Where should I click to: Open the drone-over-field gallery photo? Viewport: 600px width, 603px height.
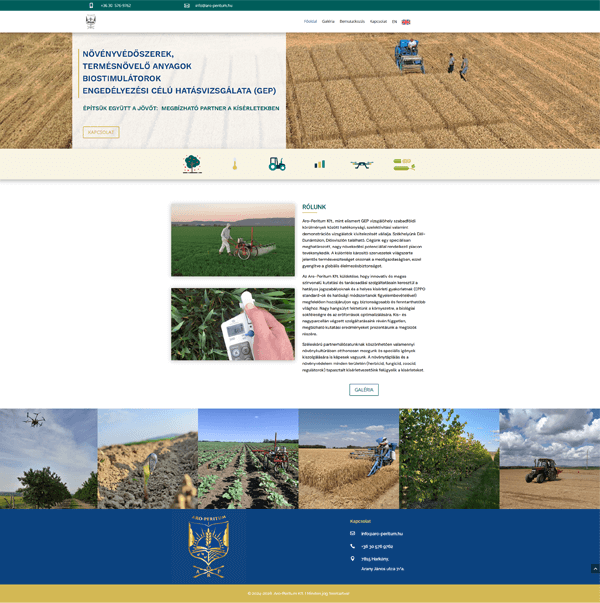(x=48, y=458)
